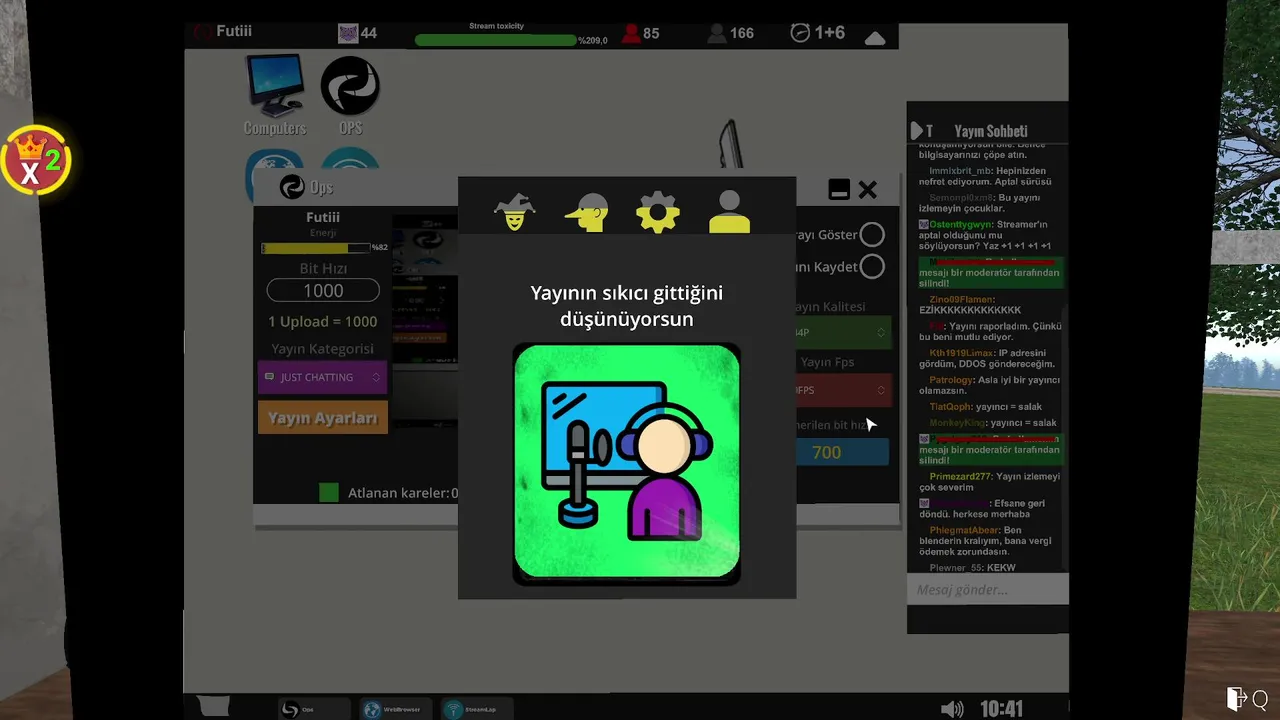This screenshot has height=720, width=1280.
Task: Click username PhlegmatAbear in chat
Action: (964, 530)
